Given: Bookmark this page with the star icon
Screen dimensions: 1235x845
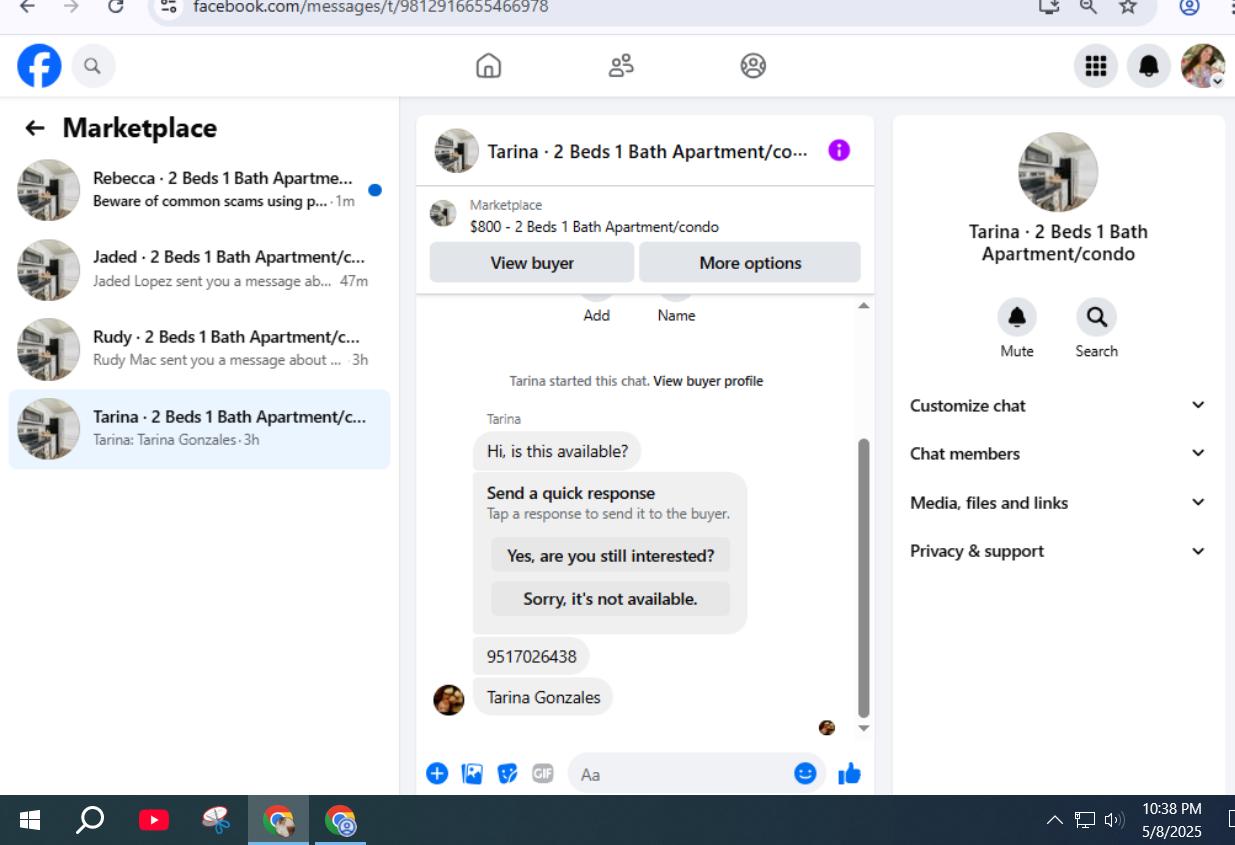Looking at the screenshot, I should coord(1128,7).
